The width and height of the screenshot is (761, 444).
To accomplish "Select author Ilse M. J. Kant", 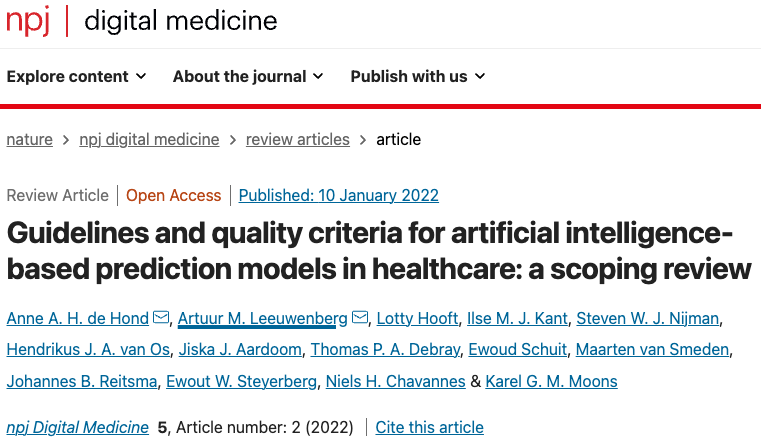I will coord(517,319).
